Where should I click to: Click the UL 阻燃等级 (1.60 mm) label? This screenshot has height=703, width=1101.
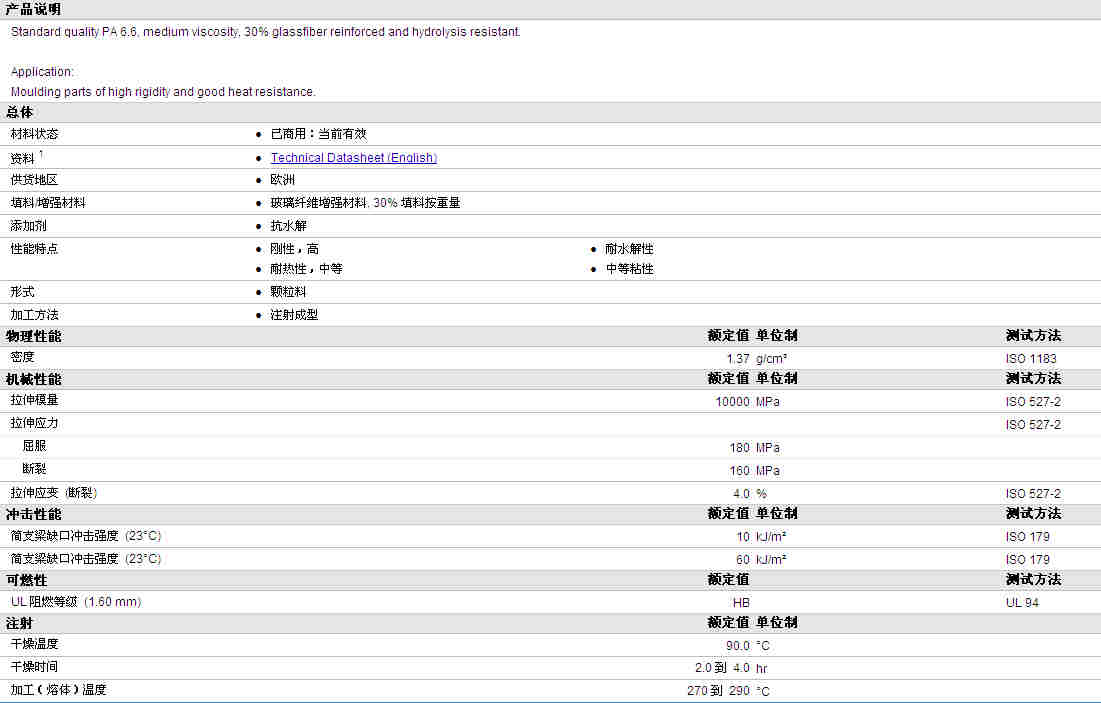(76, 602)
